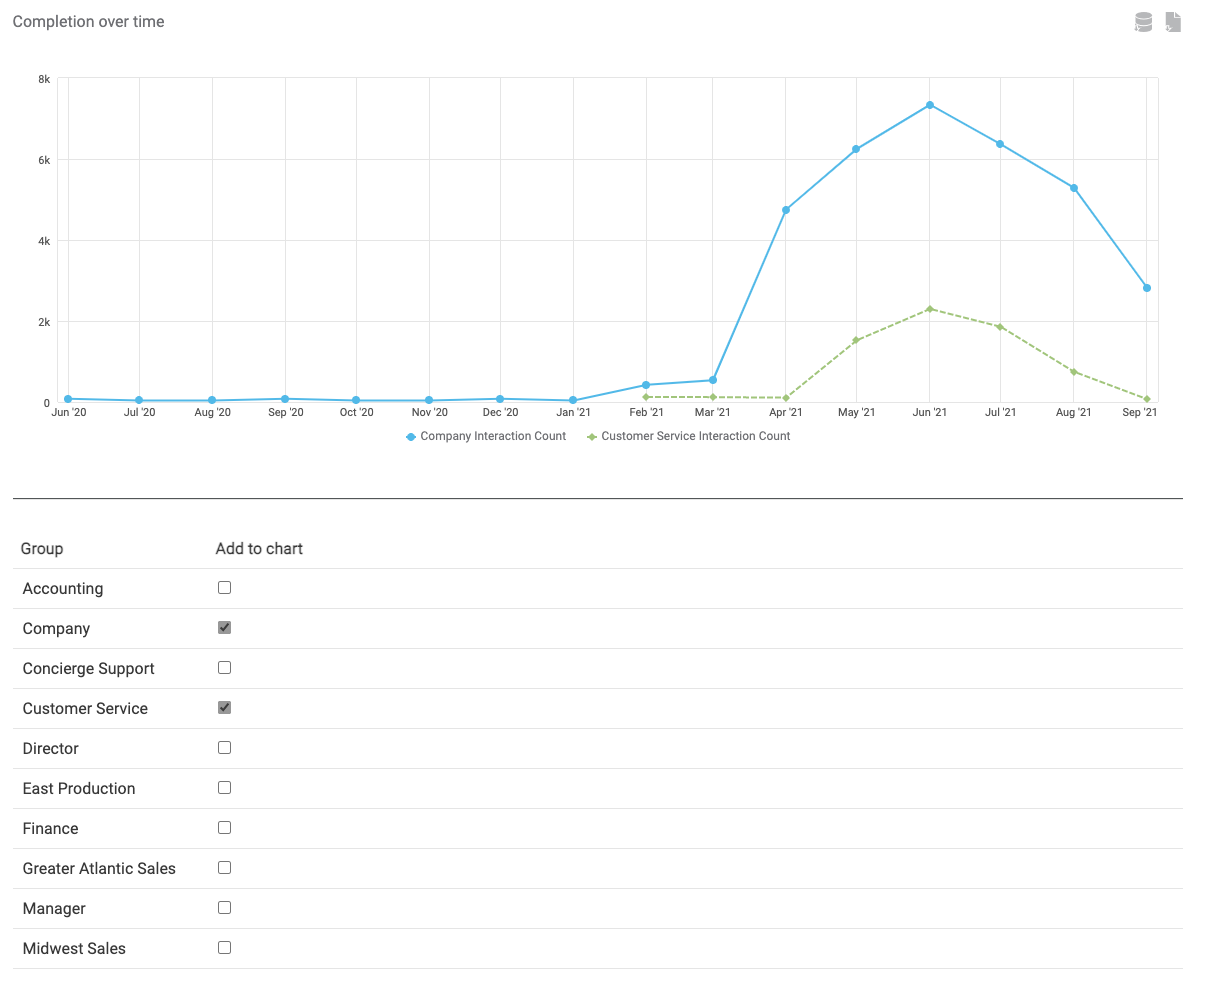The image size is (1207, 997).
Task: Uncheck the Company group checkbox
Action: [224, 628]
